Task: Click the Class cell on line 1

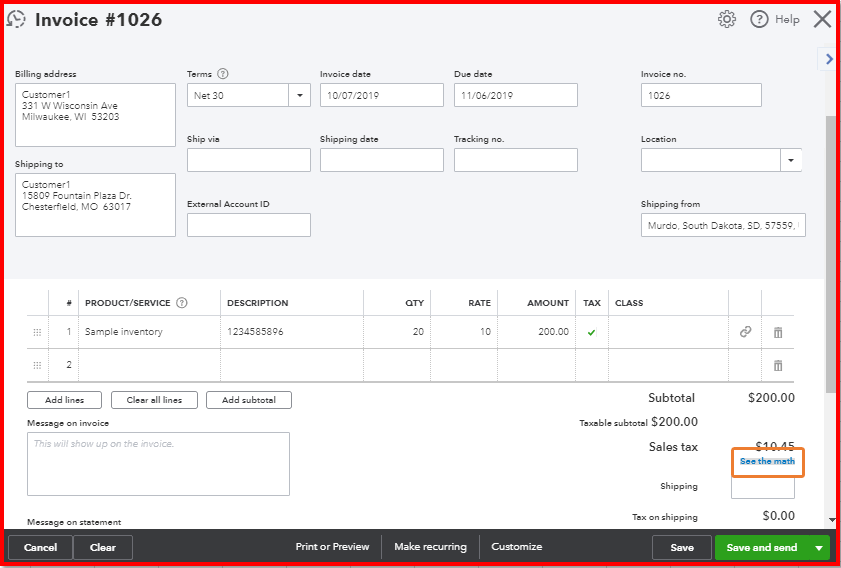Action: [668, 332]
